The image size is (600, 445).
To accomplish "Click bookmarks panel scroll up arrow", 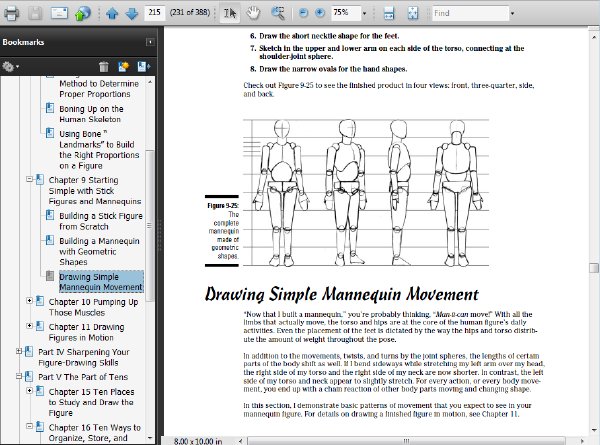I will tap(150, 82).
